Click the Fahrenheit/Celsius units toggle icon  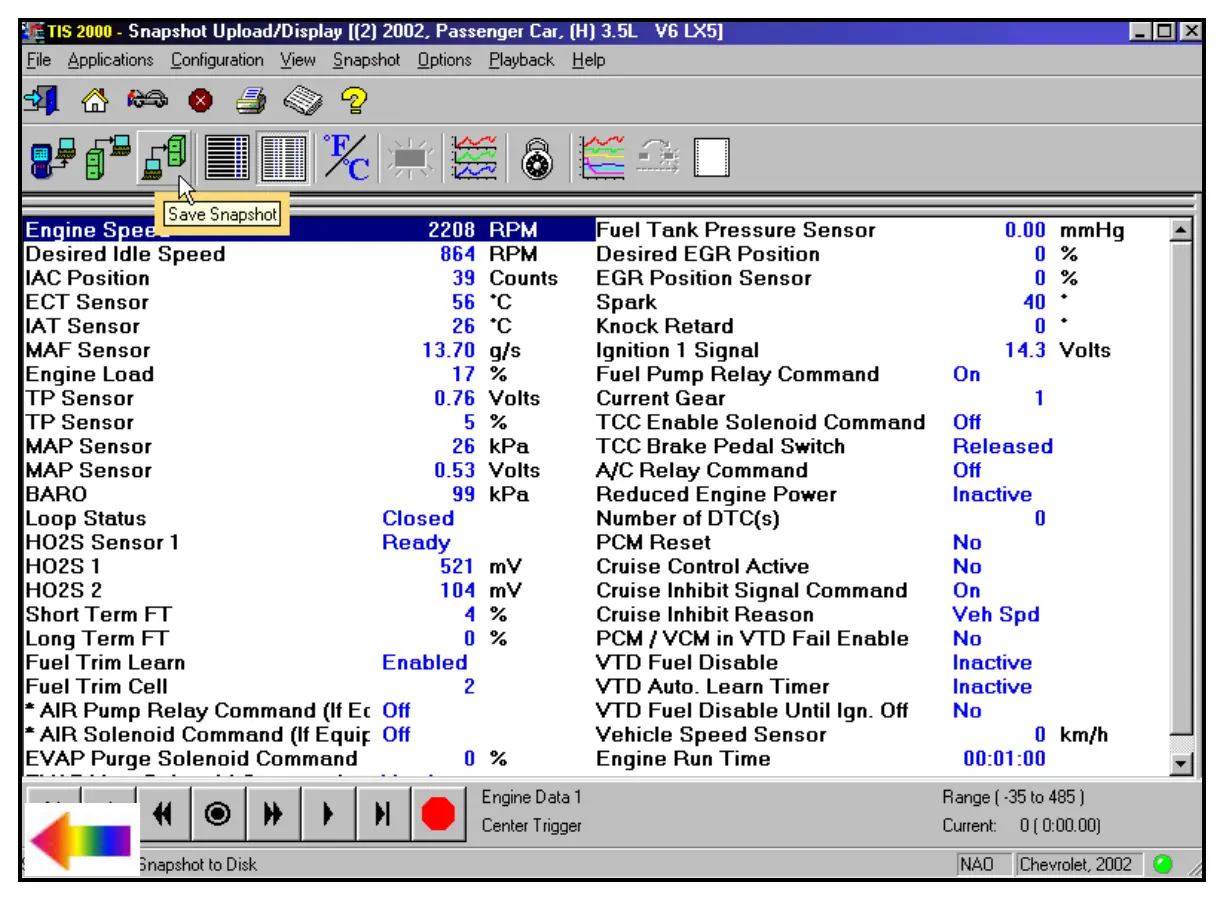coord(346,157)
